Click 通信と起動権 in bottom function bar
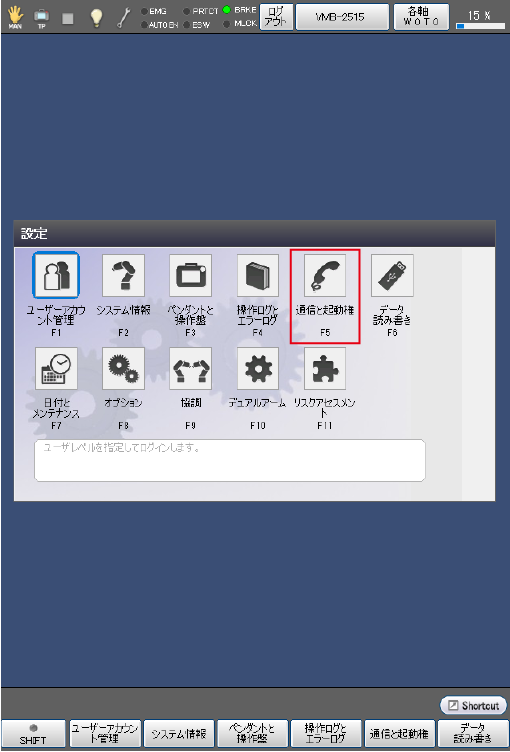Viewport: 510px width, 752px height. (x=400, y=734)
